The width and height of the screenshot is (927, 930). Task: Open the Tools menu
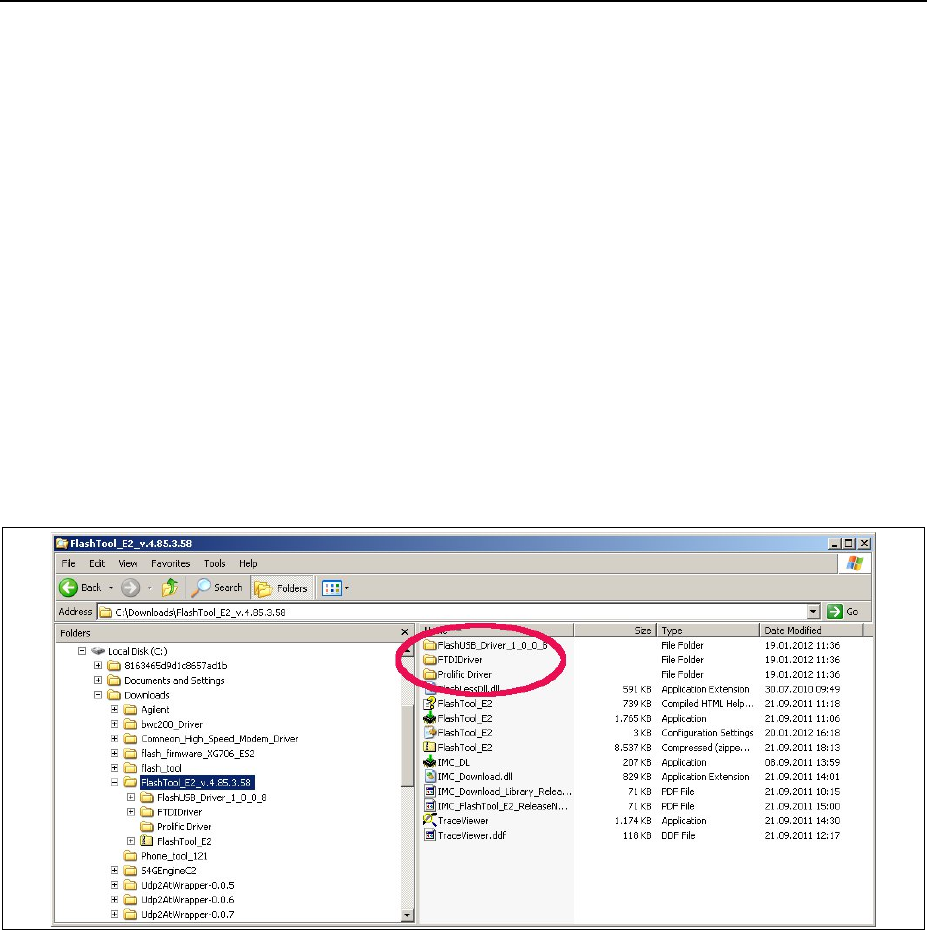(214, 563)
